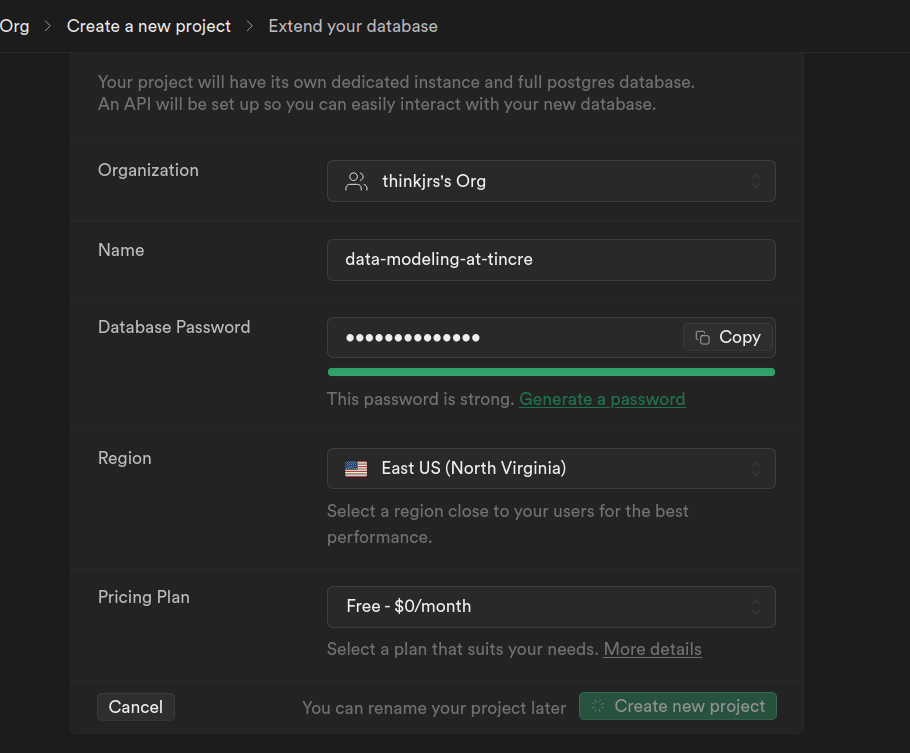The height and width of the screenshot is (753, 910).
Task: Click the copy icon beside the password
Action: pos(703,338)
